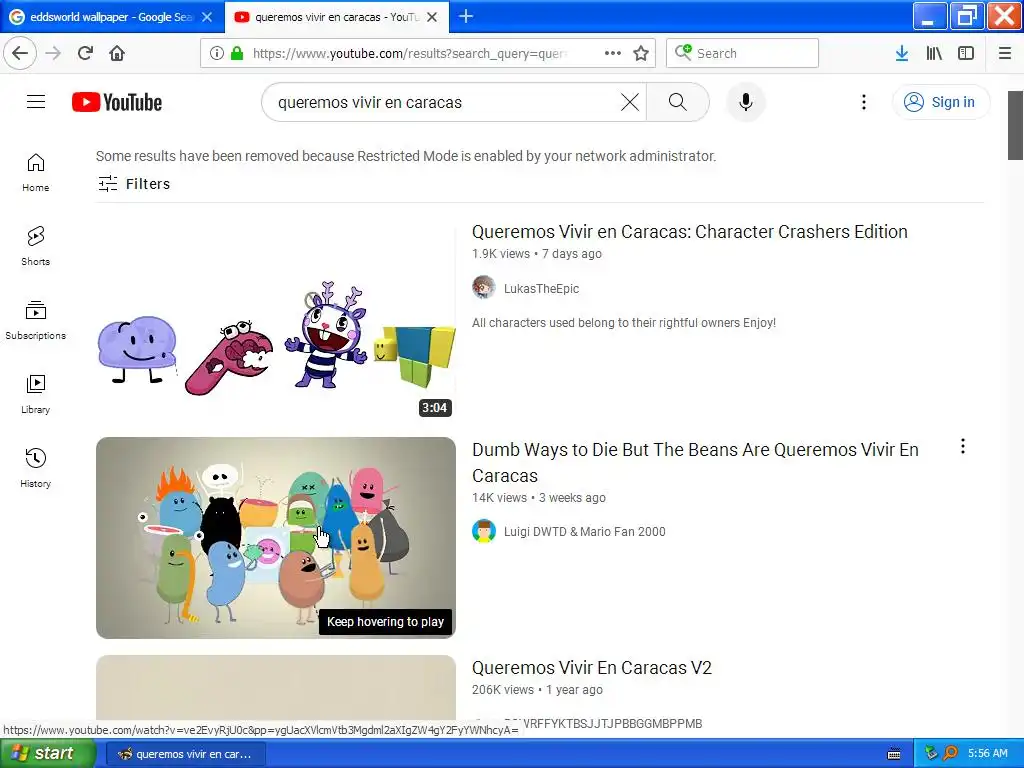1024x768 pixels.
Task: Open the Queremos Vivir en Caracas: Character Crashers Edition title
Action: click(690, 232)
